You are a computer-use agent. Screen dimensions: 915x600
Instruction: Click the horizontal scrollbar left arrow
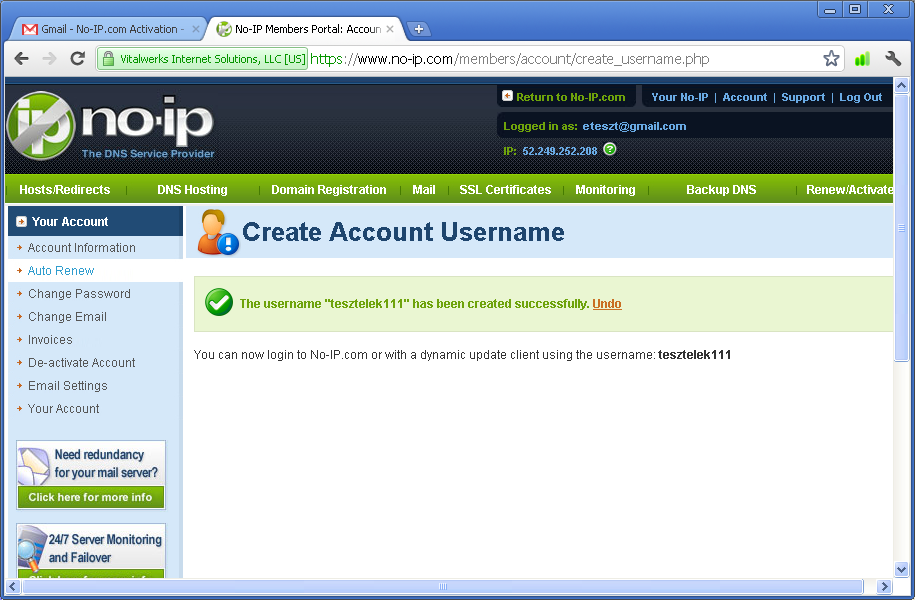tap(13, 586)
